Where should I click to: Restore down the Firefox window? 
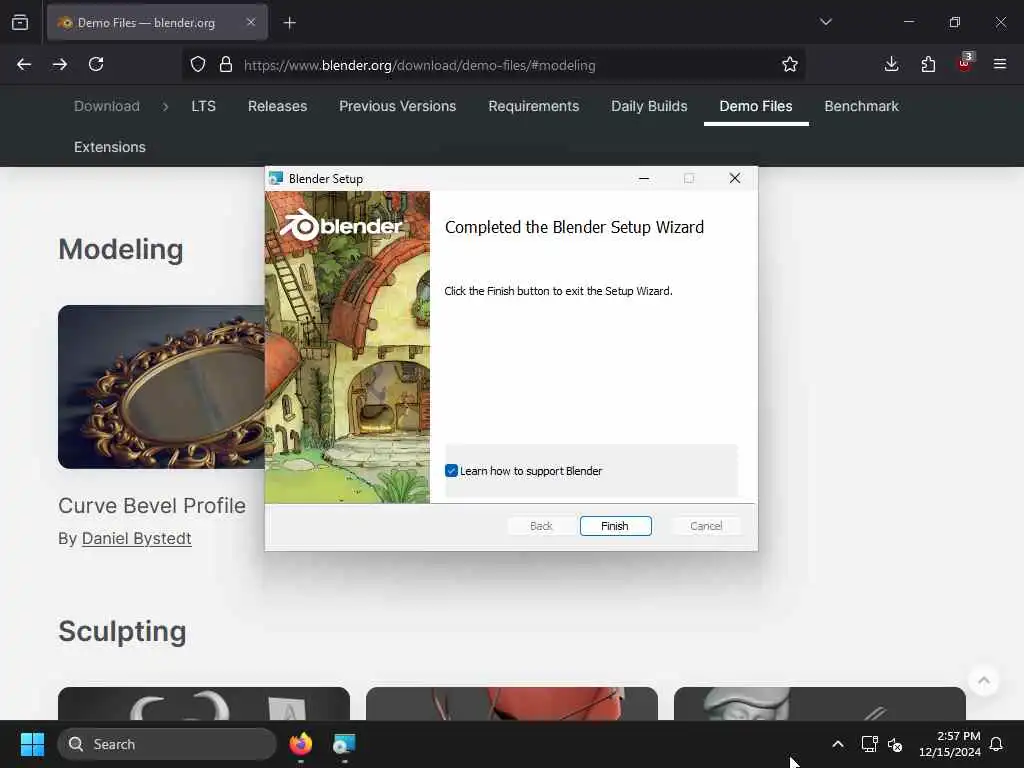tap(955, 22)
